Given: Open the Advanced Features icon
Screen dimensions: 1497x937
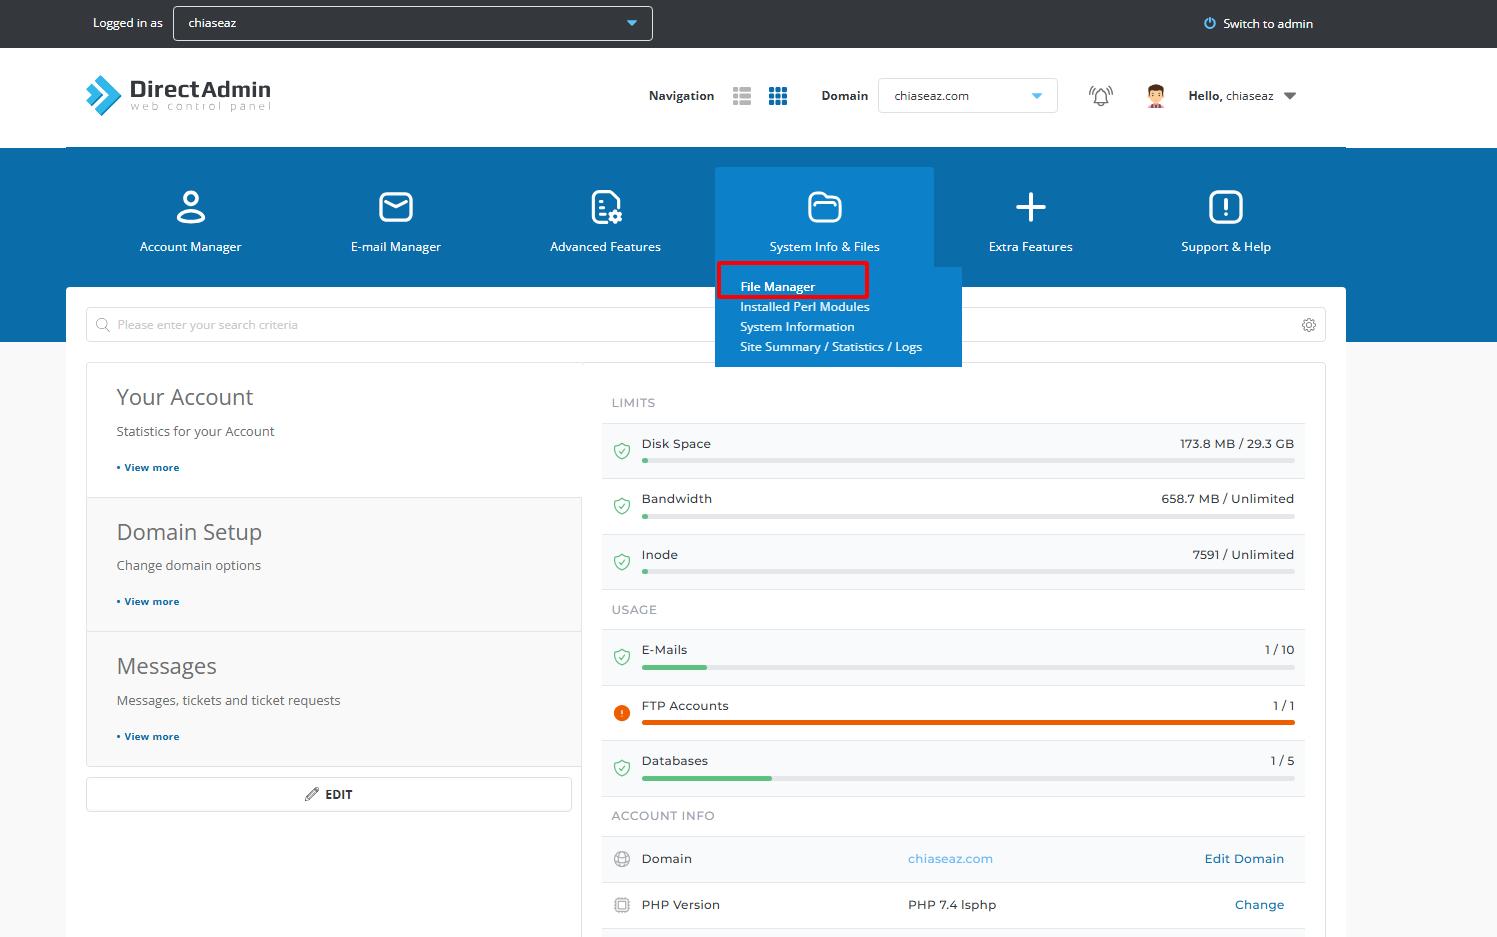Looking at the screenshot, I should pyautogui.click(x=605, y=207).
